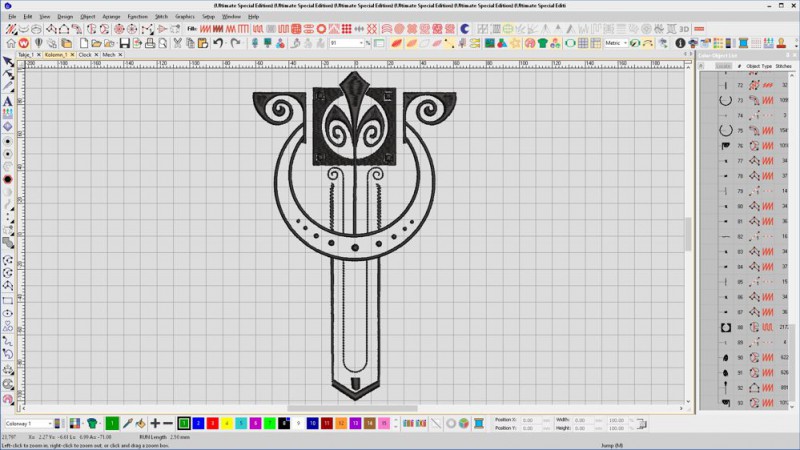Open the Graphics menu

pyautogui.click(x=185, y=16)
